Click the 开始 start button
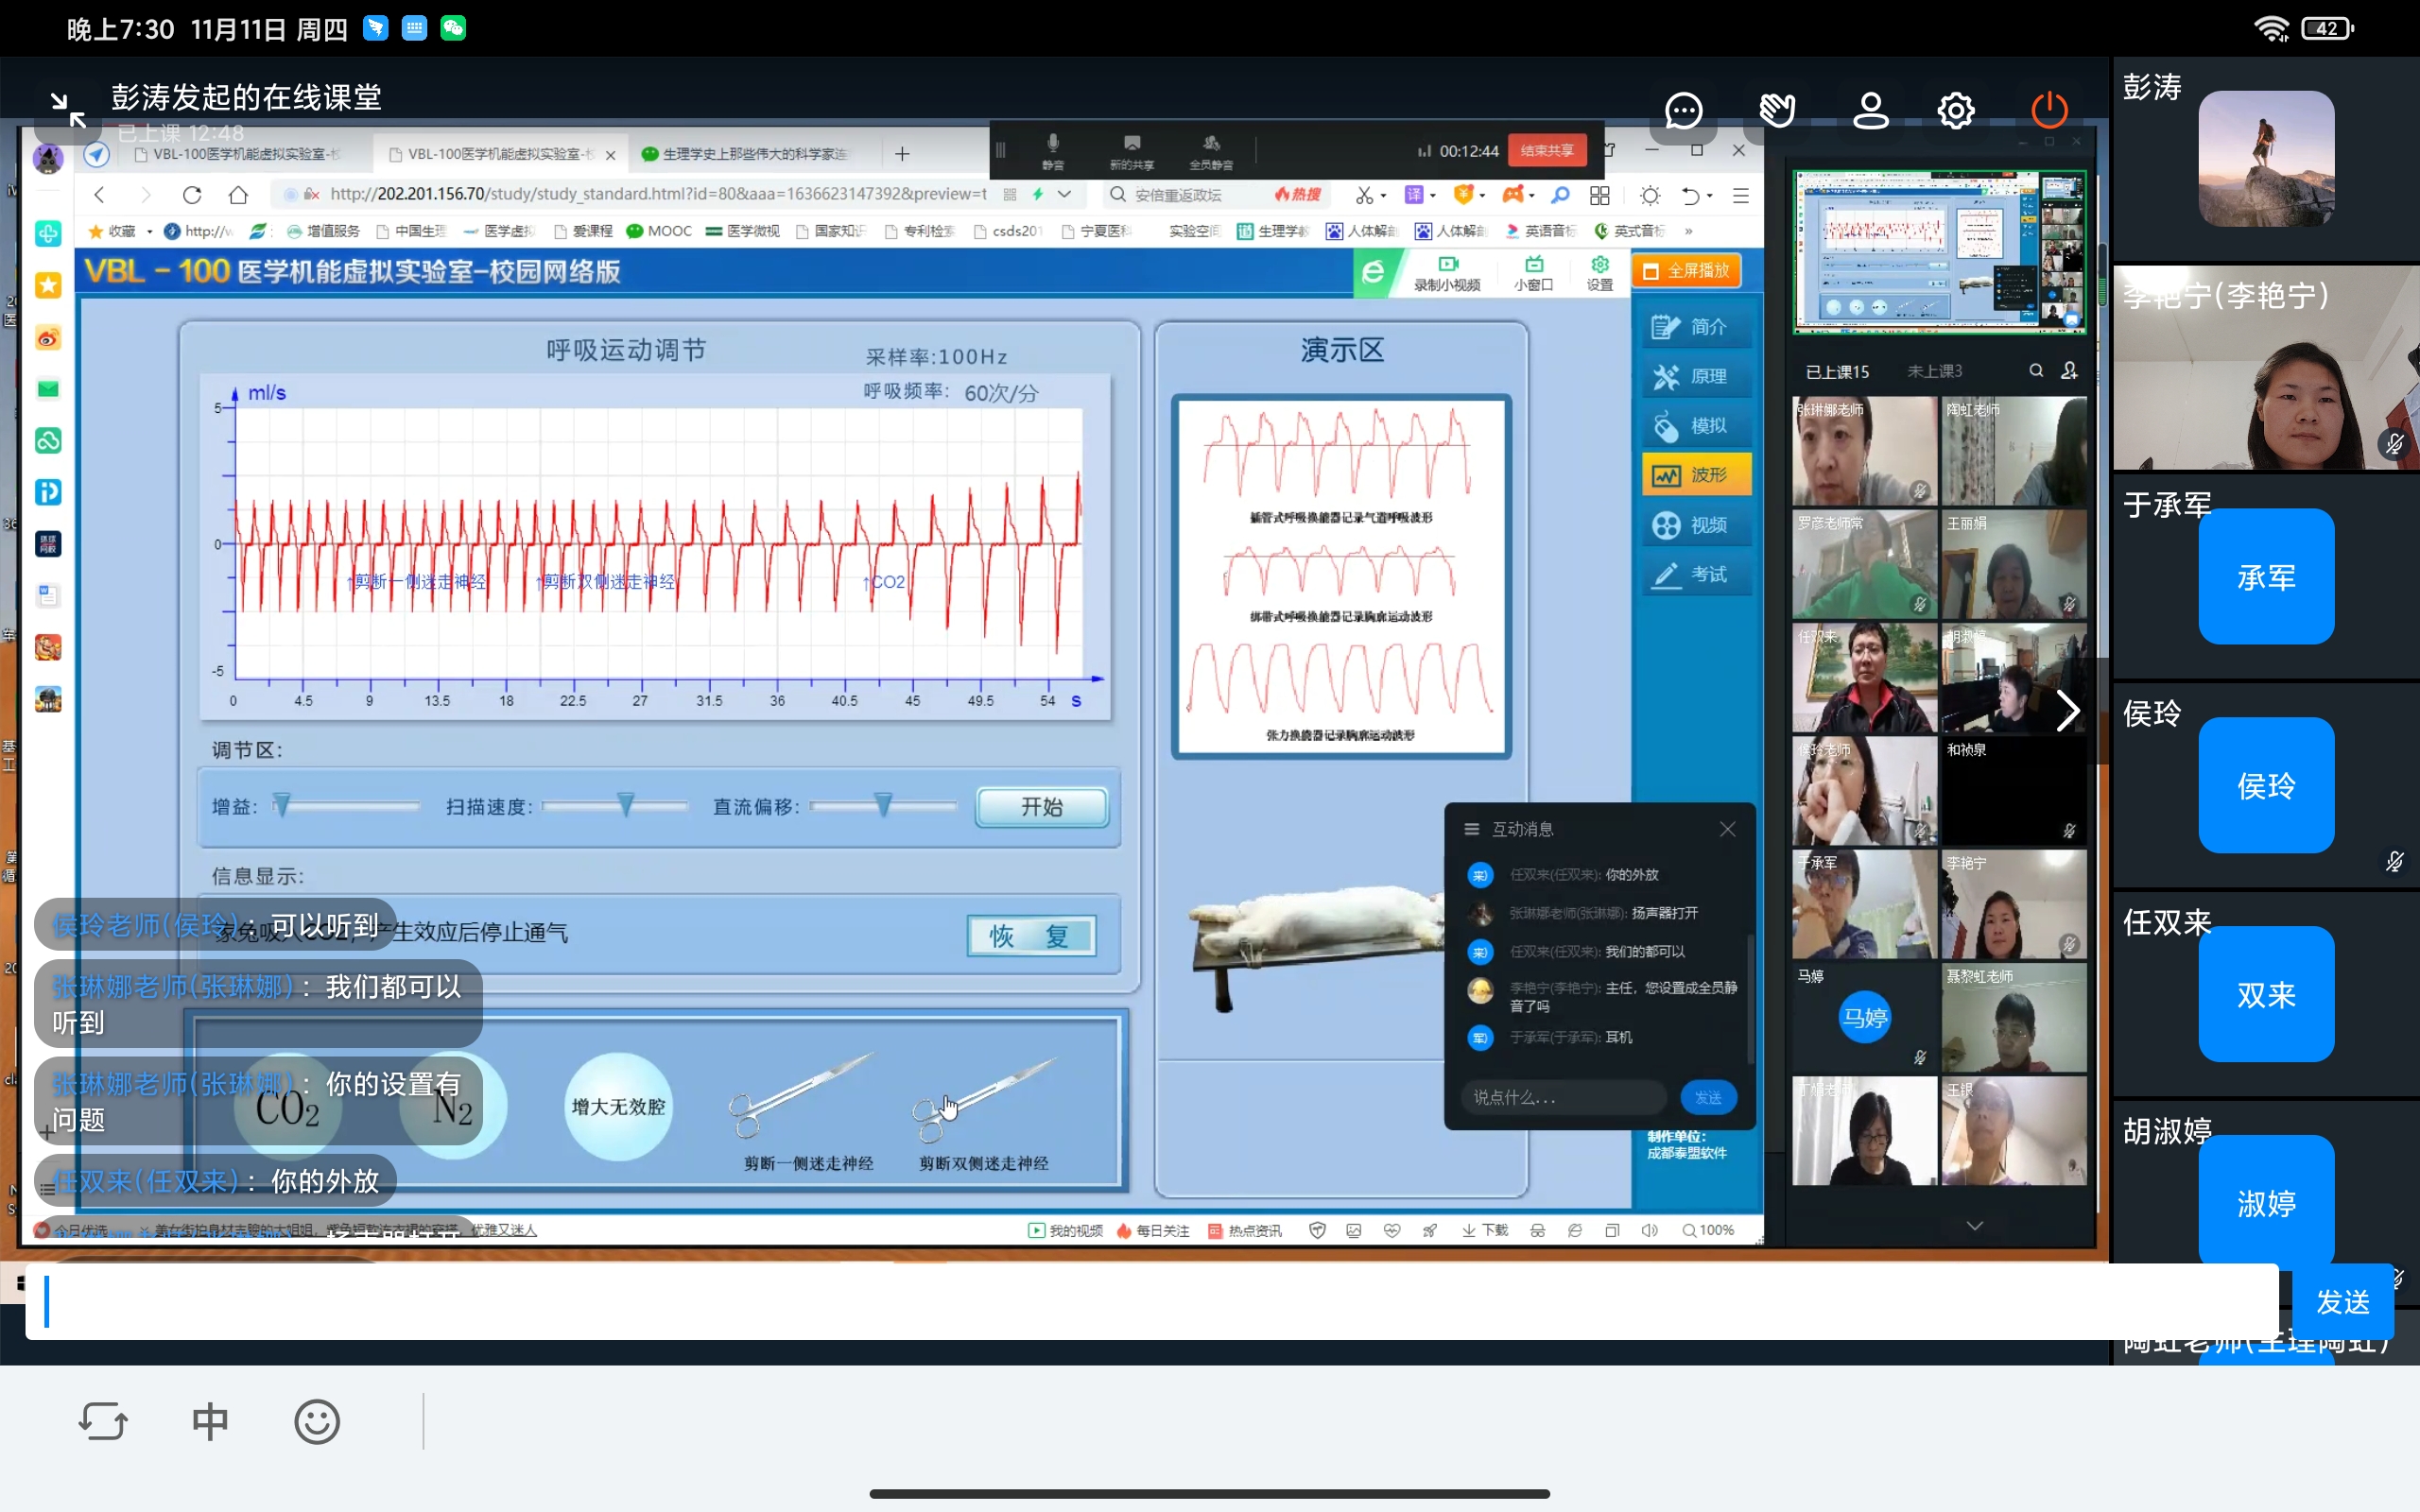 click(x=1041, y=807)
